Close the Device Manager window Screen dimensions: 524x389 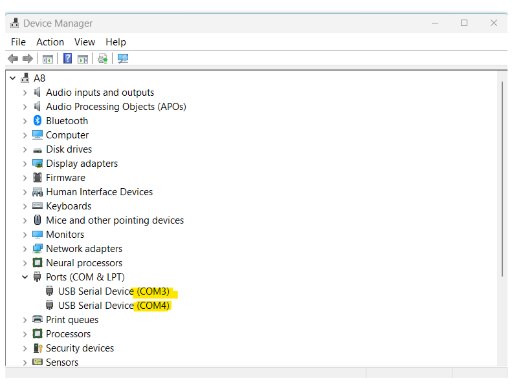click(494, 23)
